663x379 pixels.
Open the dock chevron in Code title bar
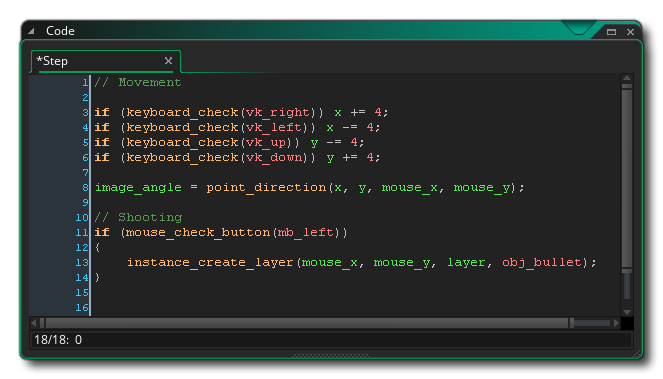pos(579,28)
